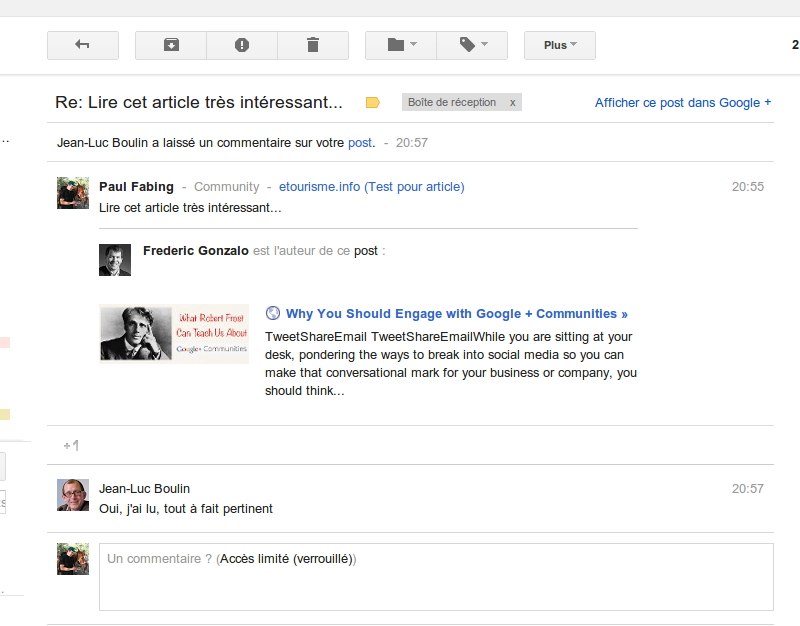Select the 'Community' label text
This screenshot has width=800, height=626.
click(227, 187)
